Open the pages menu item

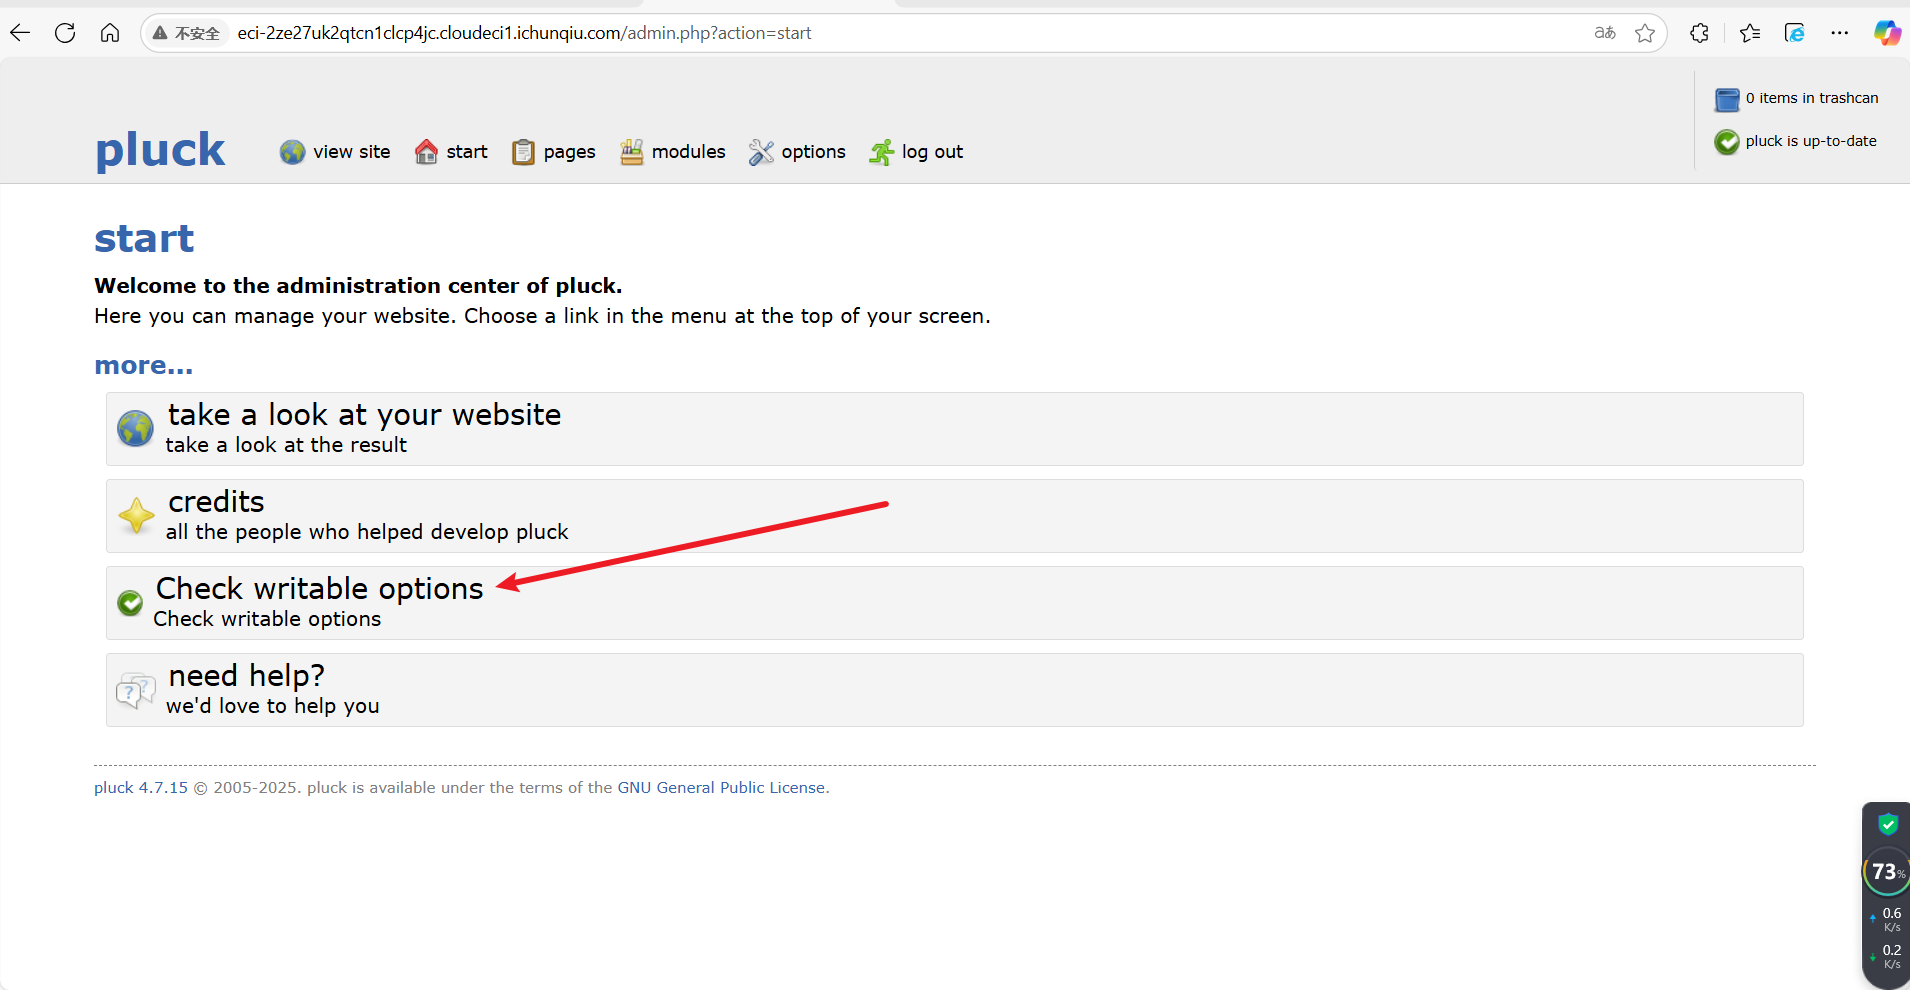tap(570, 152)
